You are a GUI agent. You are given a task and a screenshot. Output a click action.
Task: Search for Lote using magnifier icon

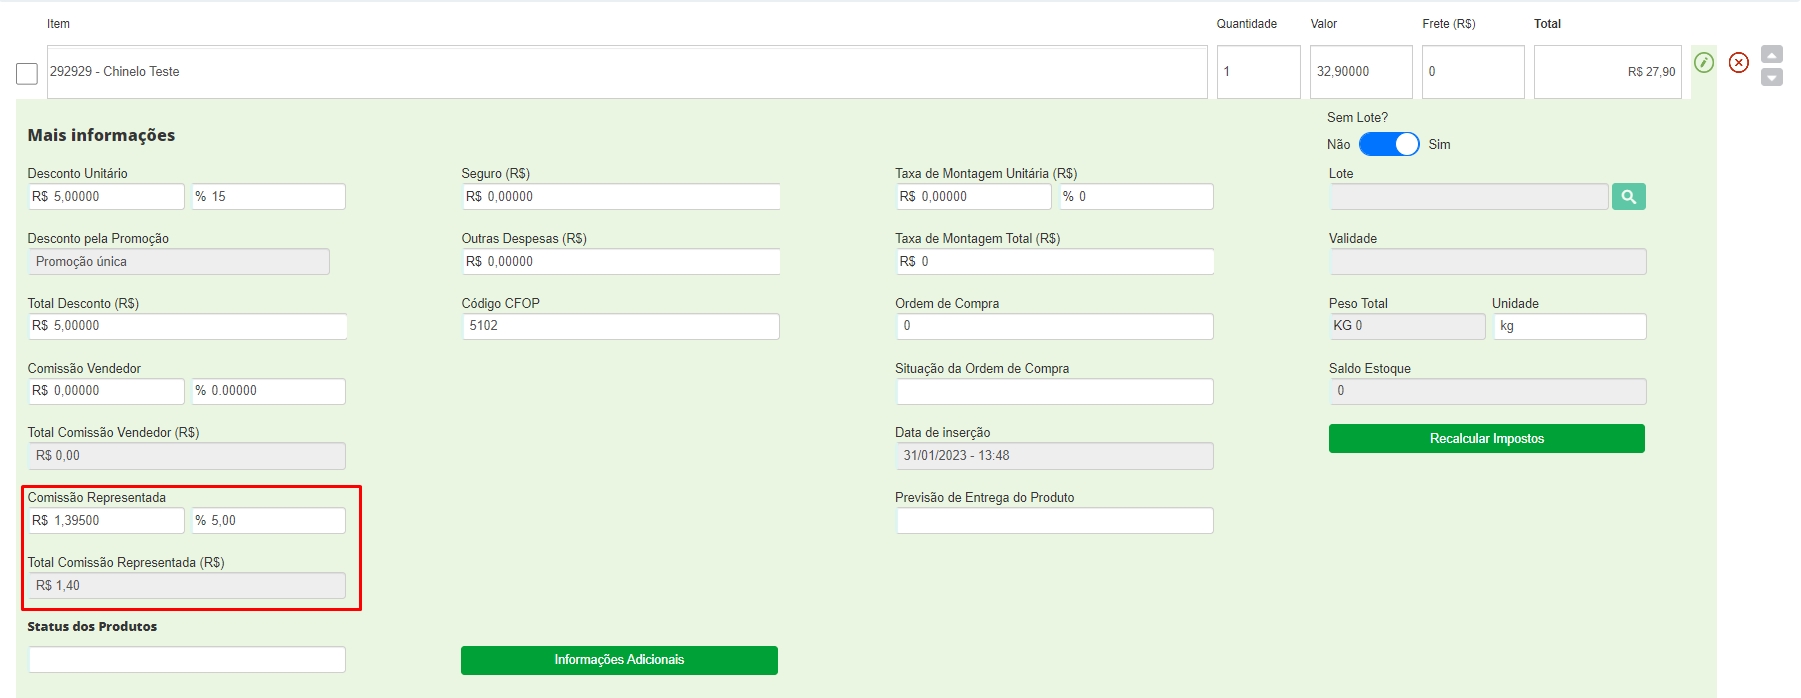pyautogui.click(x=1628, y=197)
